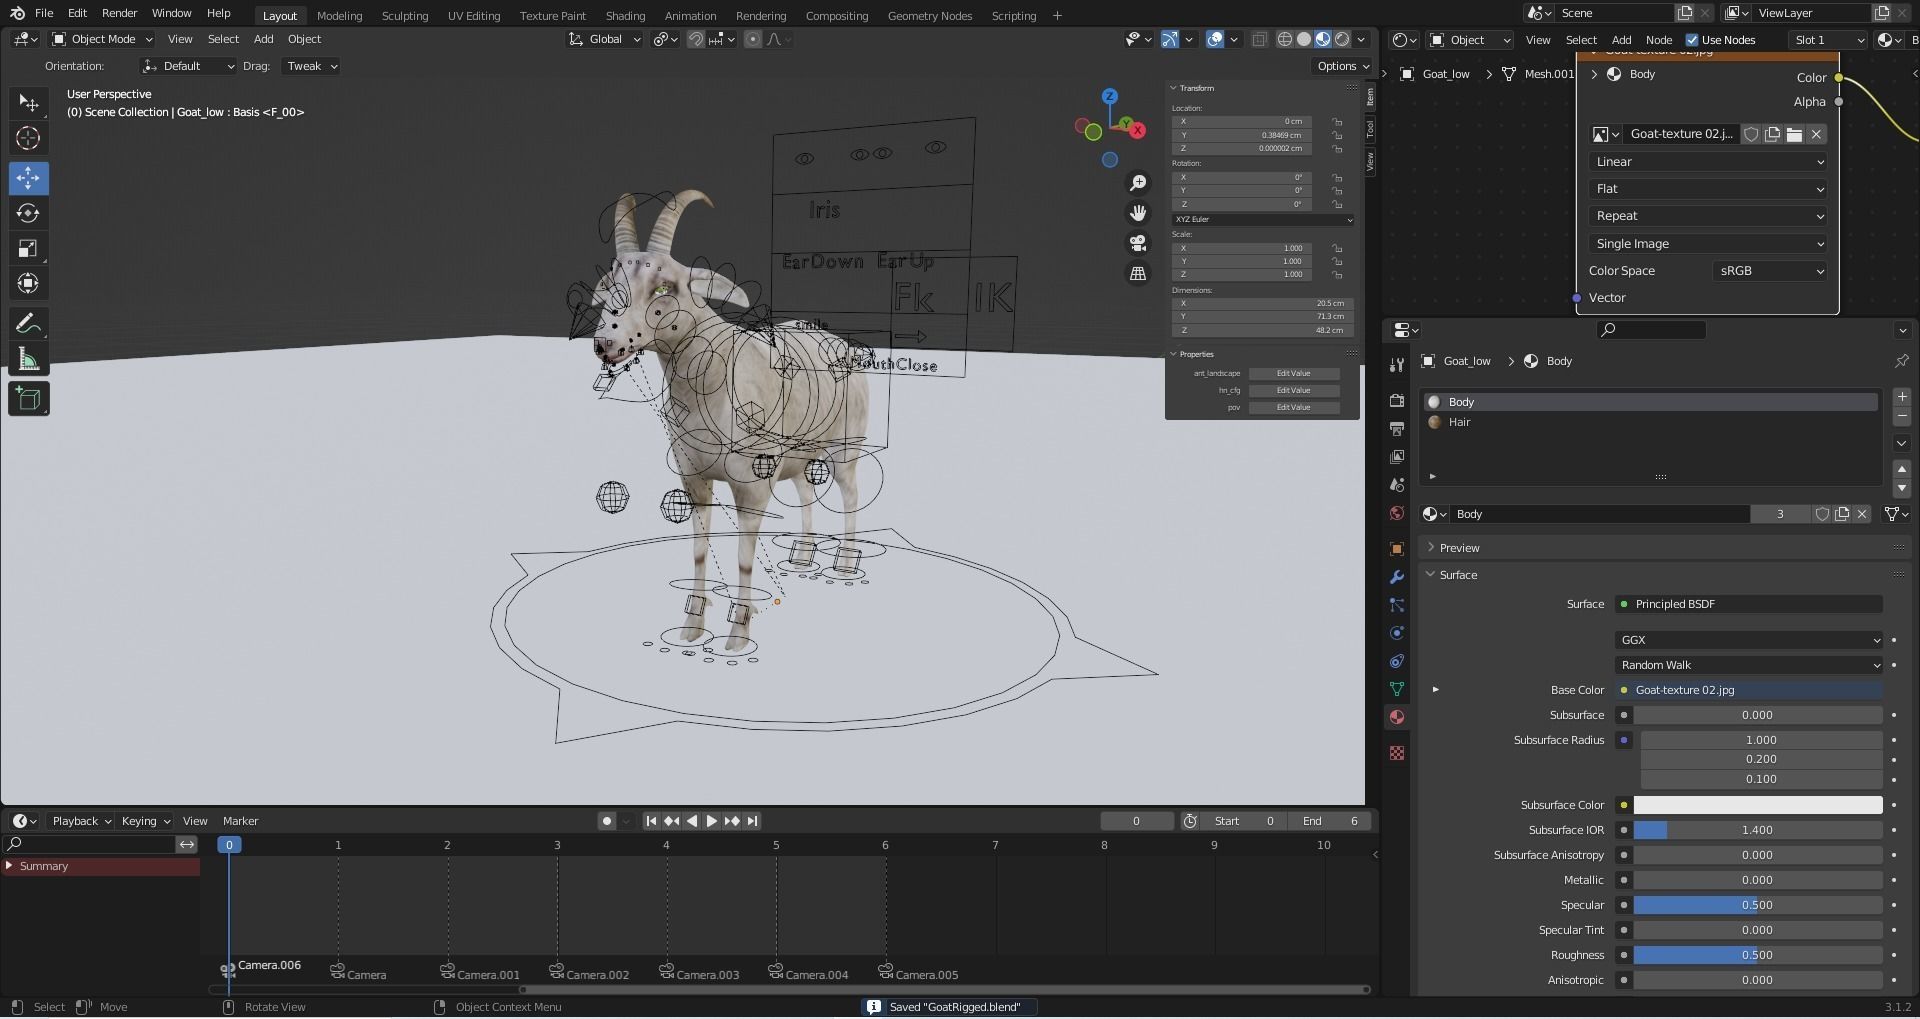Open Random Walk subsurface method dropdown
Viewport: 1920px width, 1019px height.
tap(1749, 665)
